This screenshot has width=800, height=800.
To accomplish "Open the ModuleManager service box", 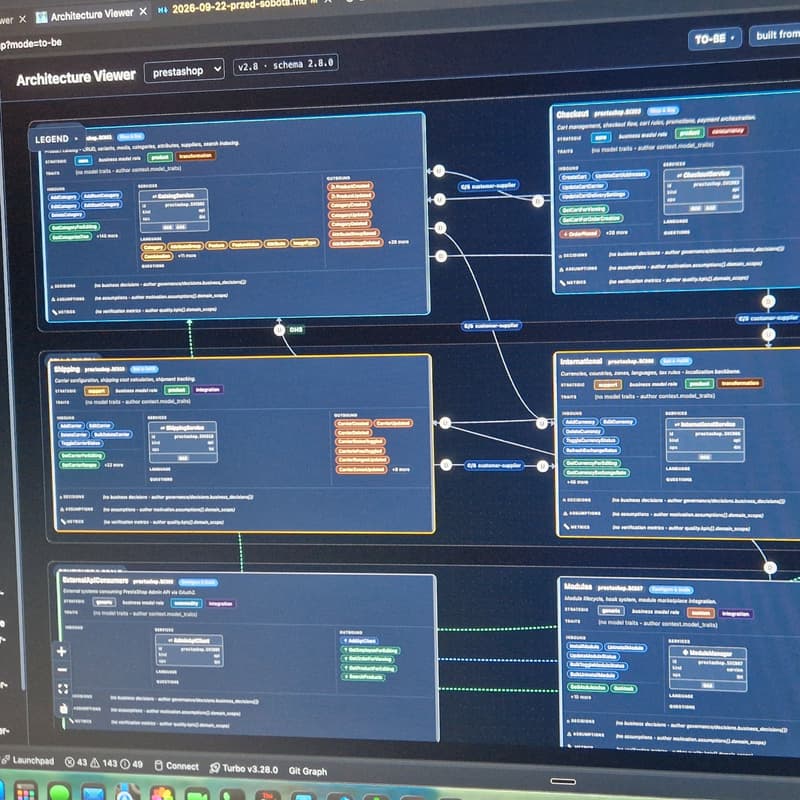I will click(708, 669).
